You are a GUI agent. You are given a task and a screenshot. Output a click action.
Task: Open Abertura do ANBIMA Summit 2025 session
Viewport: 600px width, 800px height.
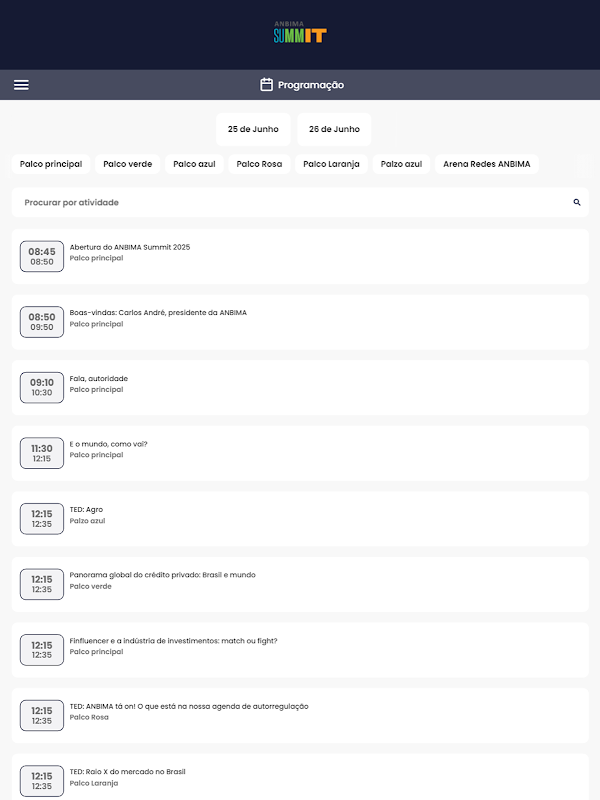click(300, 256)
